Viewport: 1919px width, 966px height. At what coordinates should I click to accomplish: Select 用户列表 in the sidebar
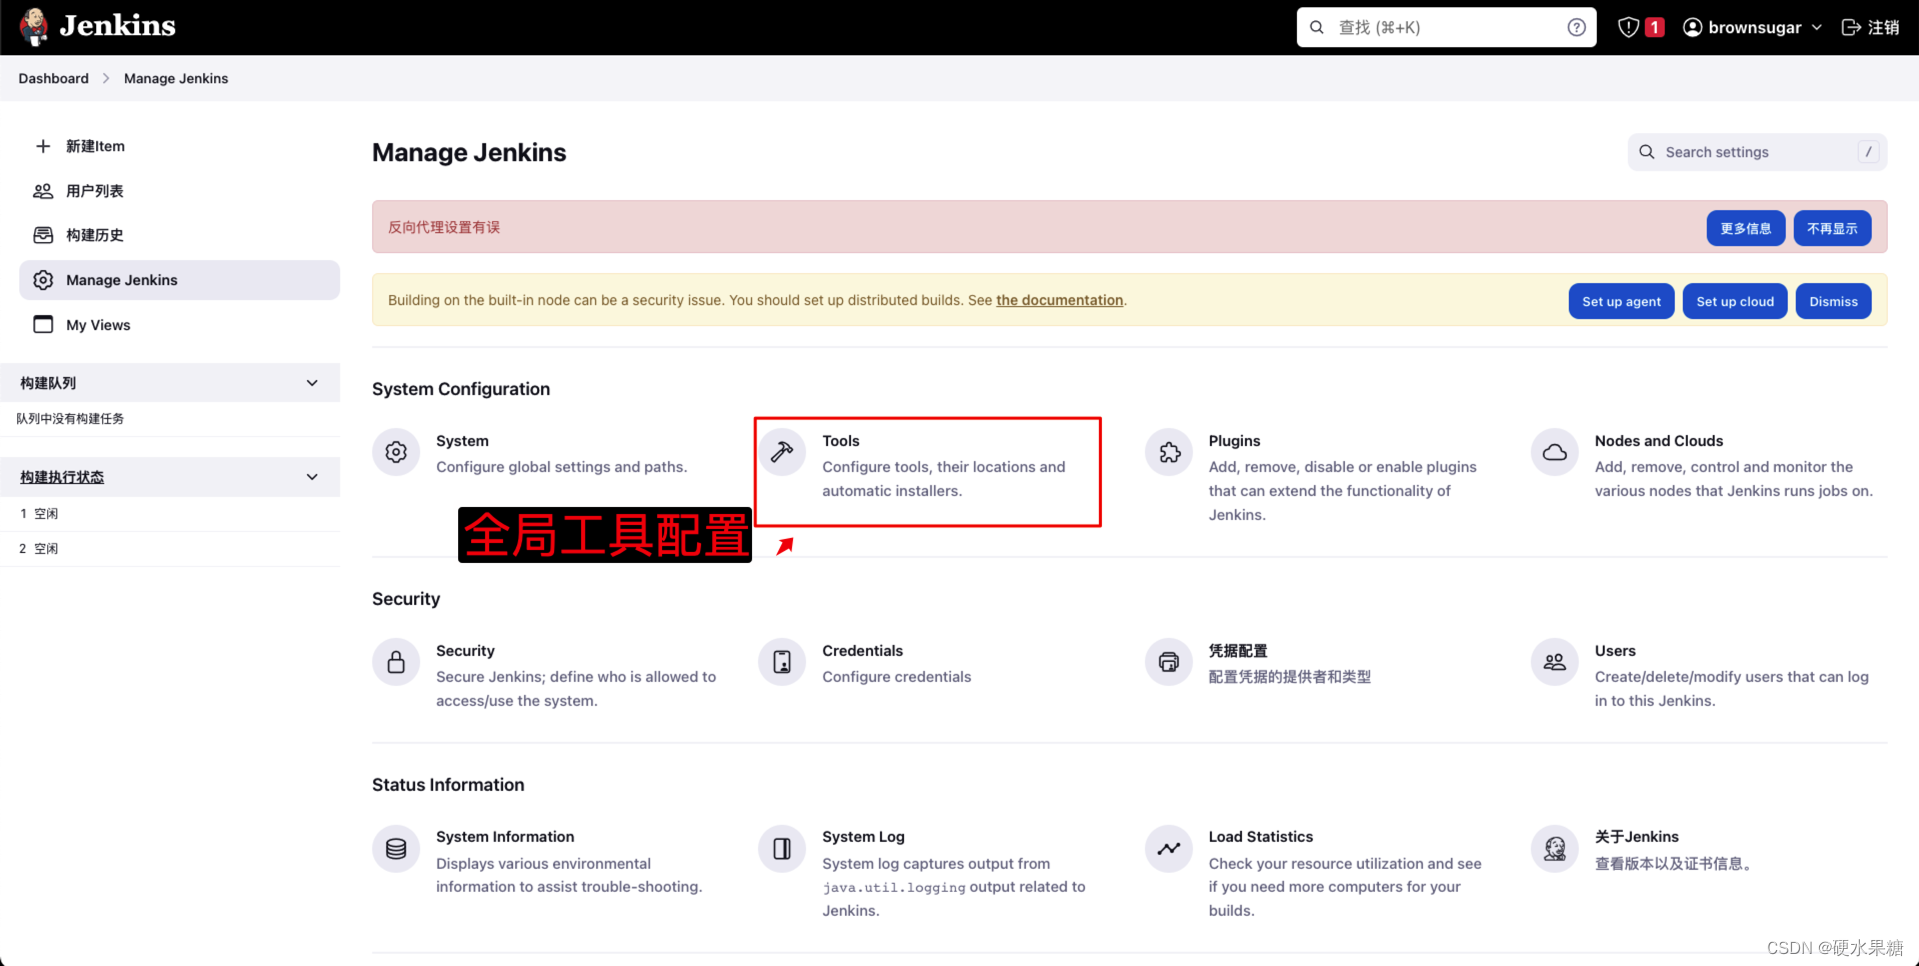[x=179, y=191]
